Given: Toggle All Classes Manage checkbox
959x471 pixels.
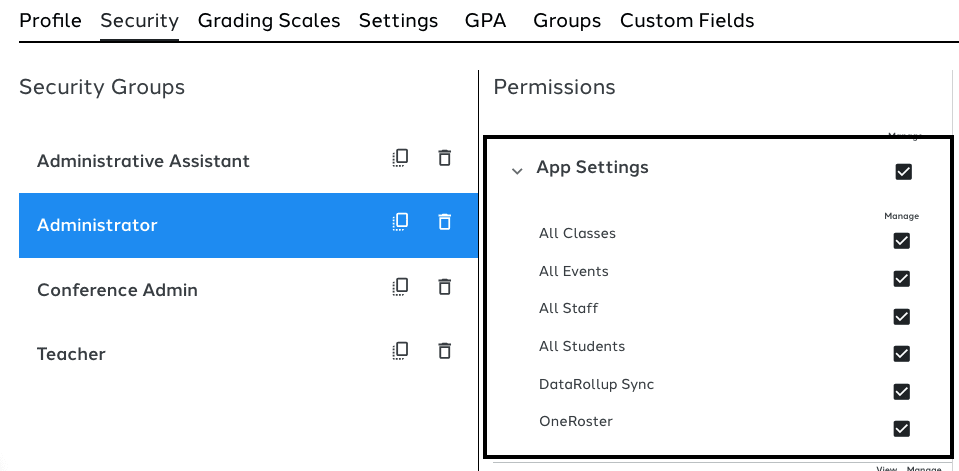Looking at the screenshot, I should pyautogui.click(x=901, y=241).
